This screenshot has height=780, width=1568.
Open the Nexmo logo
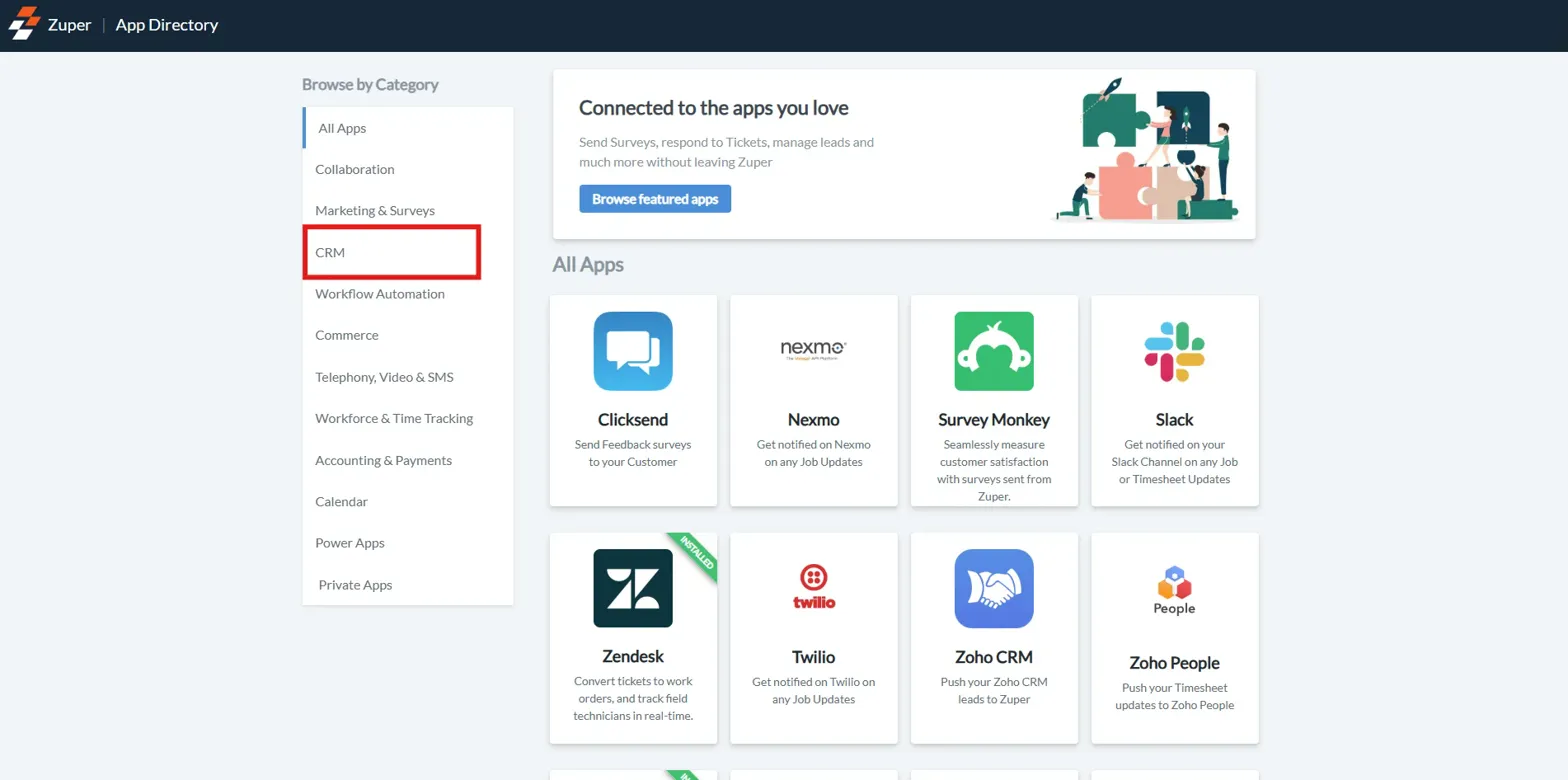point(813,348)
